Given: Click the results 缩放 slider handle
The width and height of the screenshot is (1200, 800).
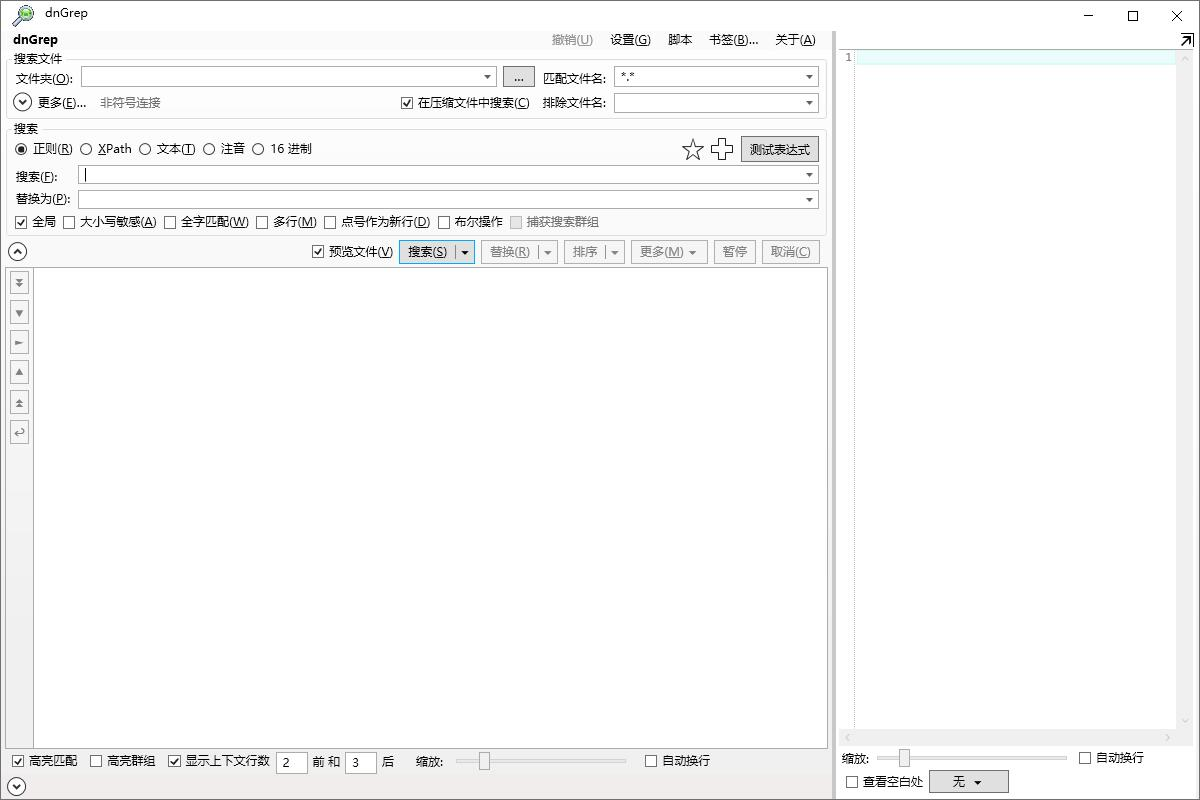Looking at the screenshot, I should 484,761.
